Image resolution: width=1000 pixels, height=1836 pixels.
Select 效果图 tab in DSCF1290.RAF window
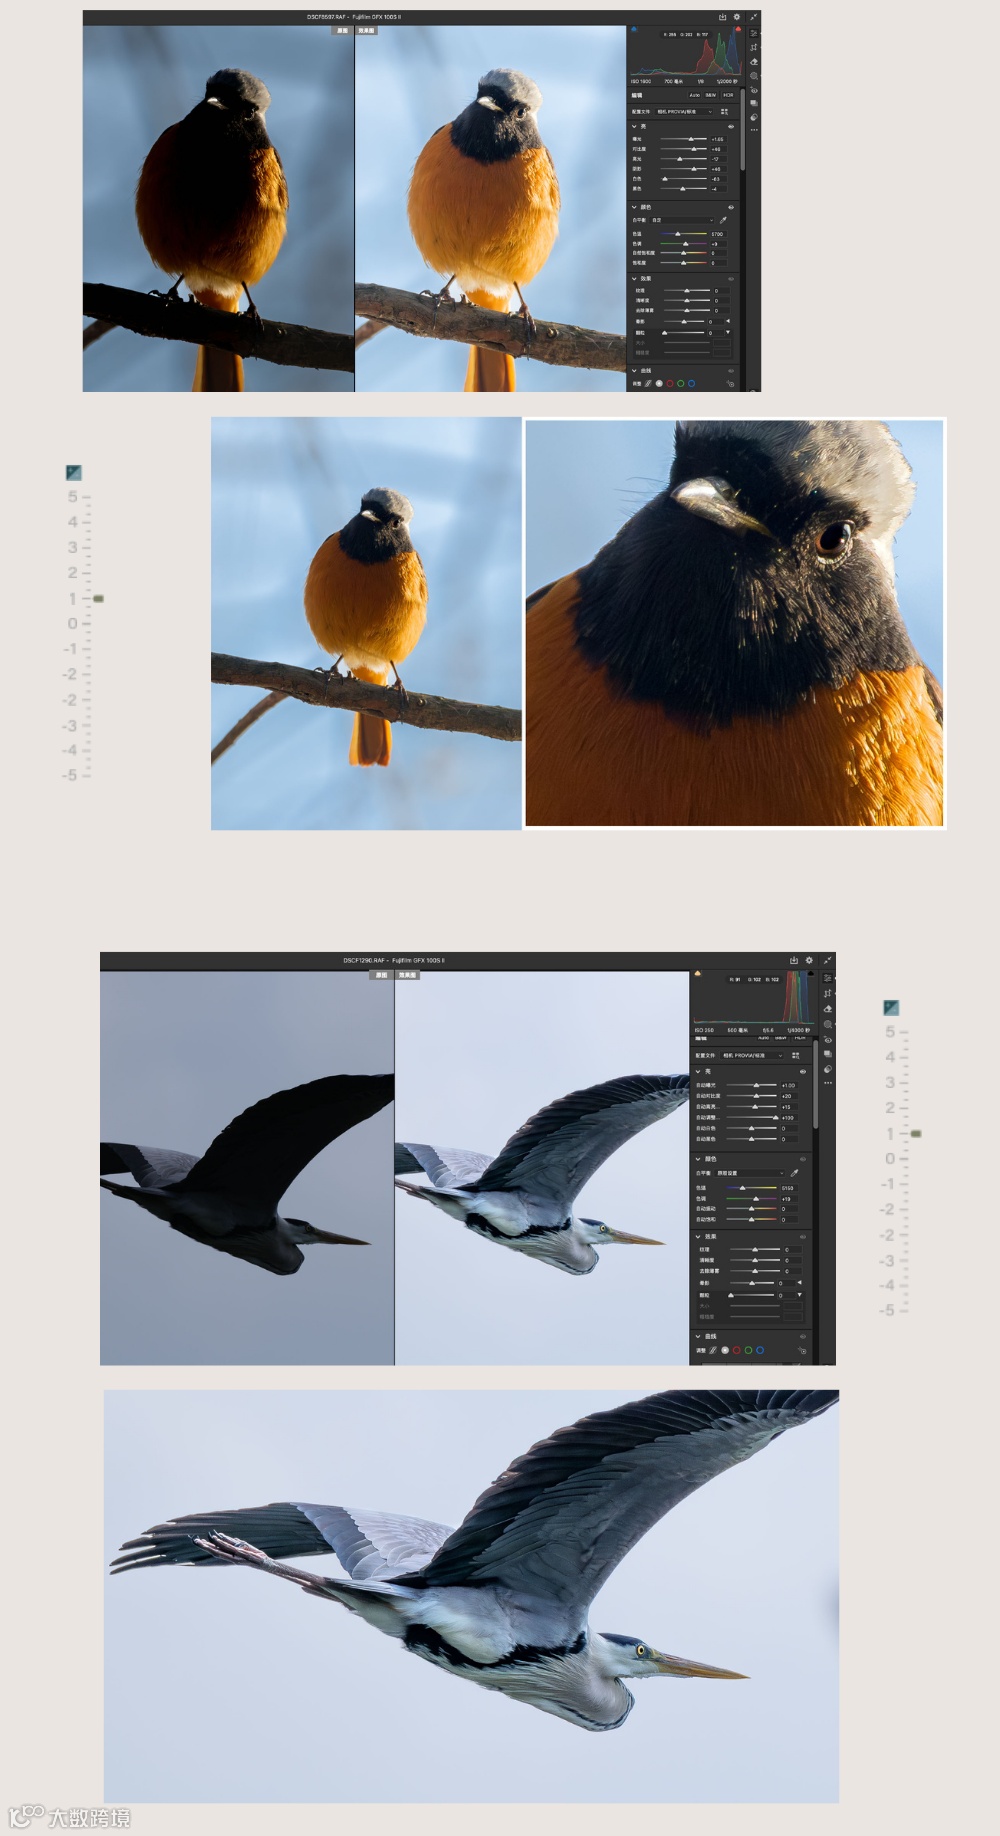click(408, 974)
